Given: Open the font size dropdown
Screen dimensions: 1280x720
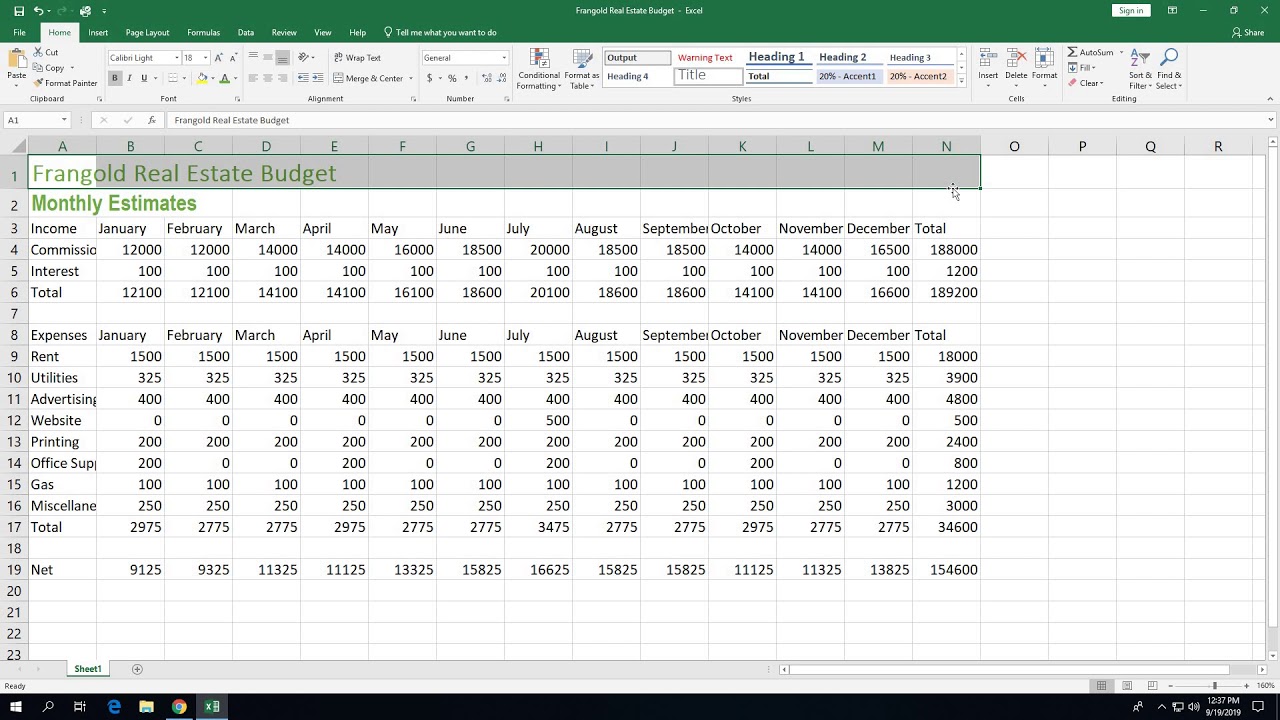Looking at the screenshot, I should tap(205, 58).
